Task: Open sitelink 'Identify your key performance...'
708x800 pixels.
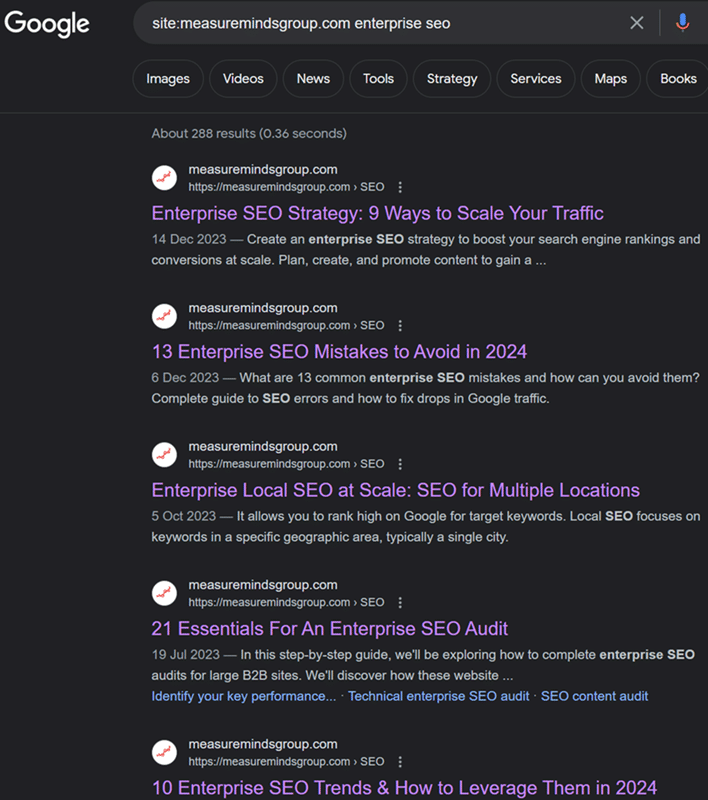Action: [x=244, y=696]
